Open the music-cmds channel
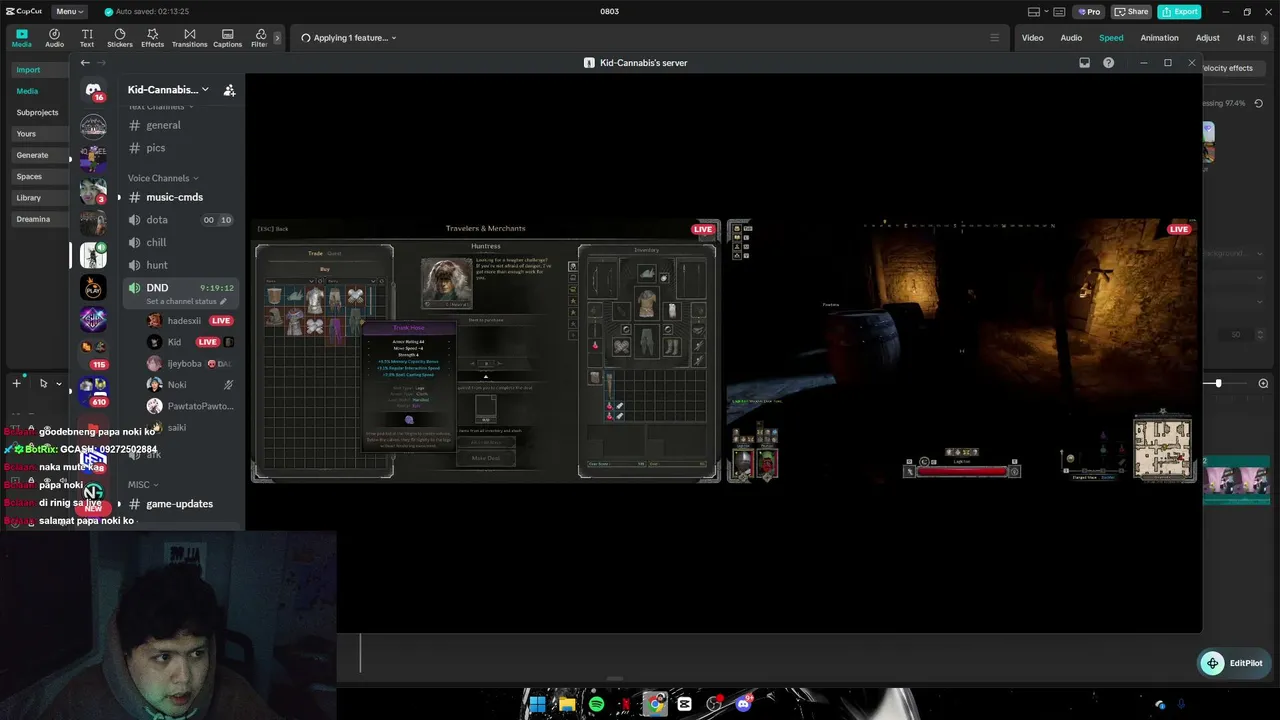1280x720 pixels. click(174, 197)
